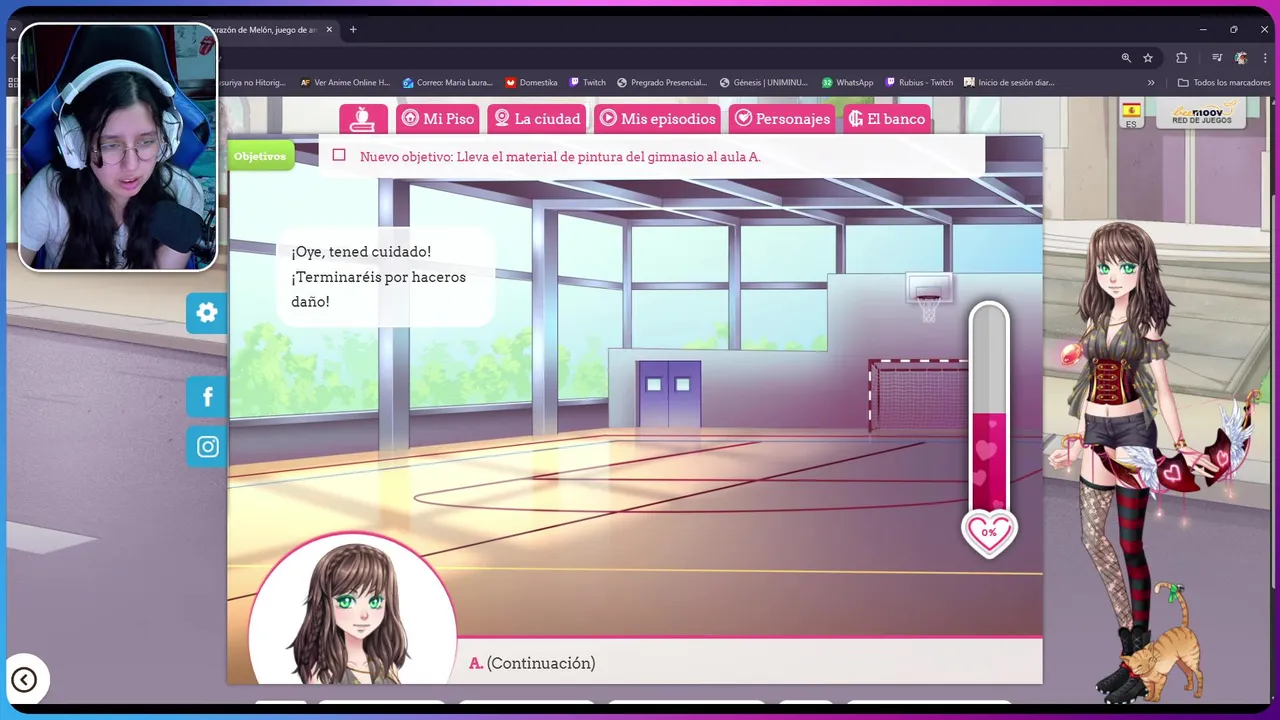Close the Corazón de Melón browser tab

329,30
